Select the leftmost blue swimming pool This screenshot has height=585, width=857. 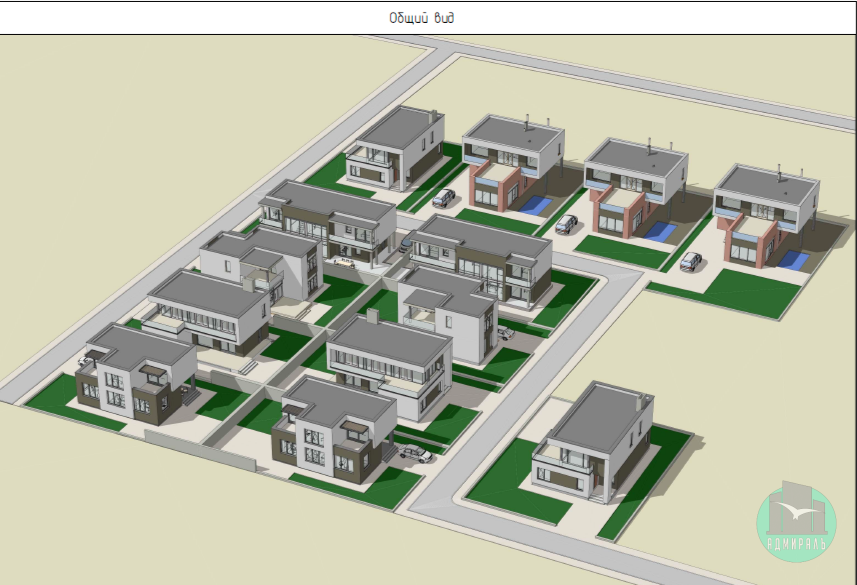[x=535, y=206]
